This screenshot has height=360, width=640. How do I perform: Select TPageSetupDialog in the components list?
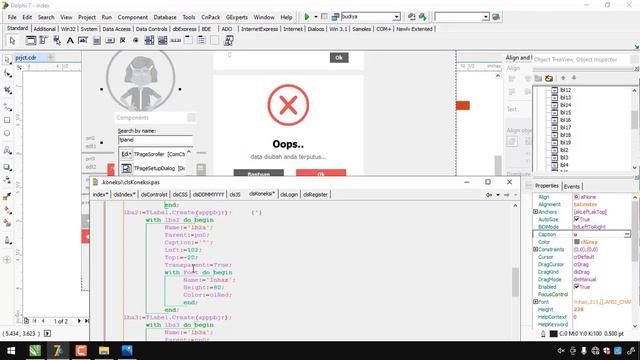coord(153,168)
